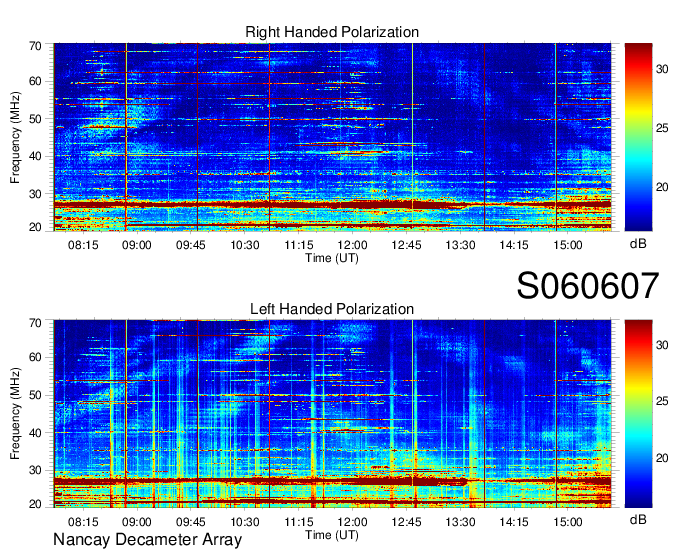Click 09:45 tick on Right Handed time axis
The width and height of the screenshot is (680, 552).
click(190, 245)
